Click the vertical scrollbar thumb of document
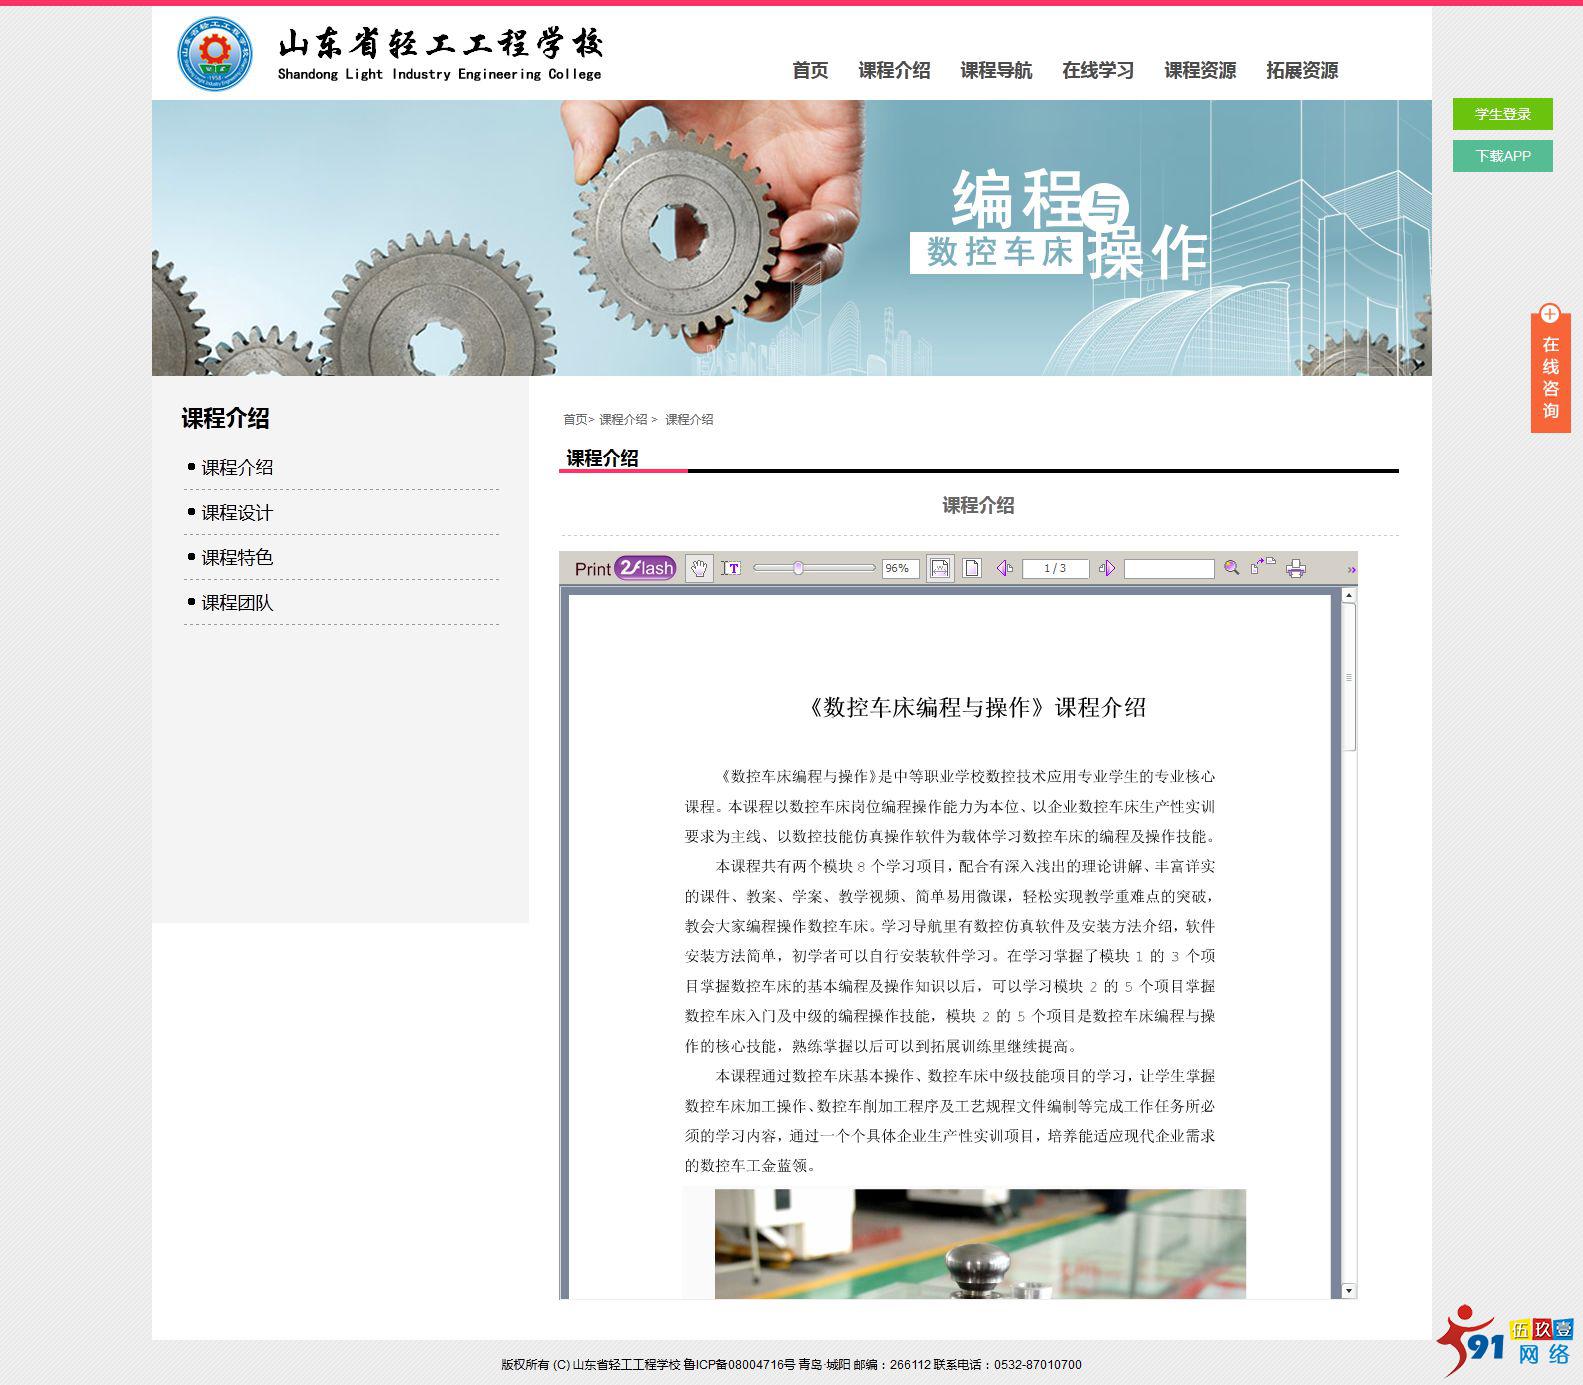The width and height of the screenshot is (1583, 1385). click(1348, 677)
